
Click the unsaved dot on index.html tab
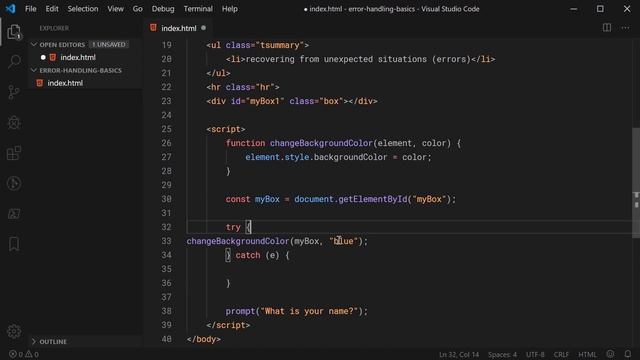pos(203,28)
